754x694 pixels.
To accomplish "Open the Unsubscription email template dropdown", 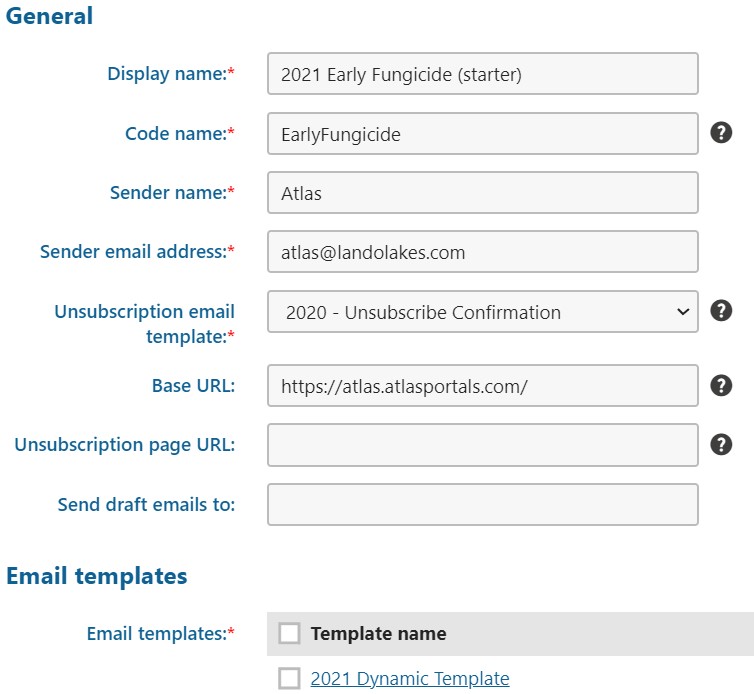I will [x=482, y=312].
